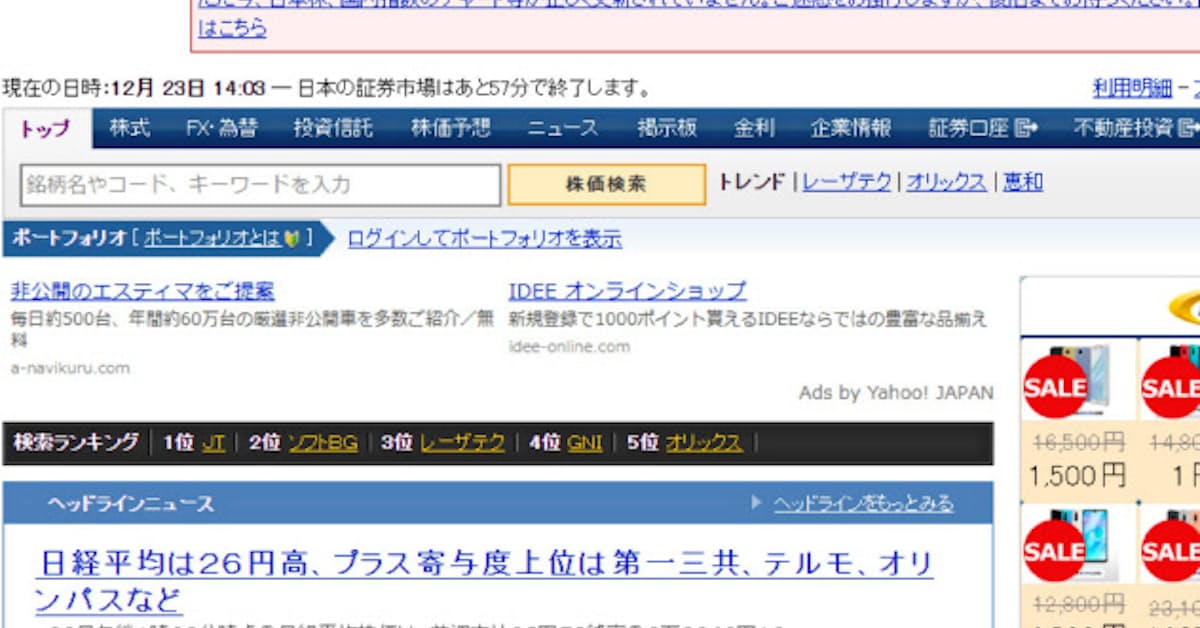Screen dimensions: 1200x628
Task: Click the ポートフォリオとは help link
Action: (x=220, y=238)
